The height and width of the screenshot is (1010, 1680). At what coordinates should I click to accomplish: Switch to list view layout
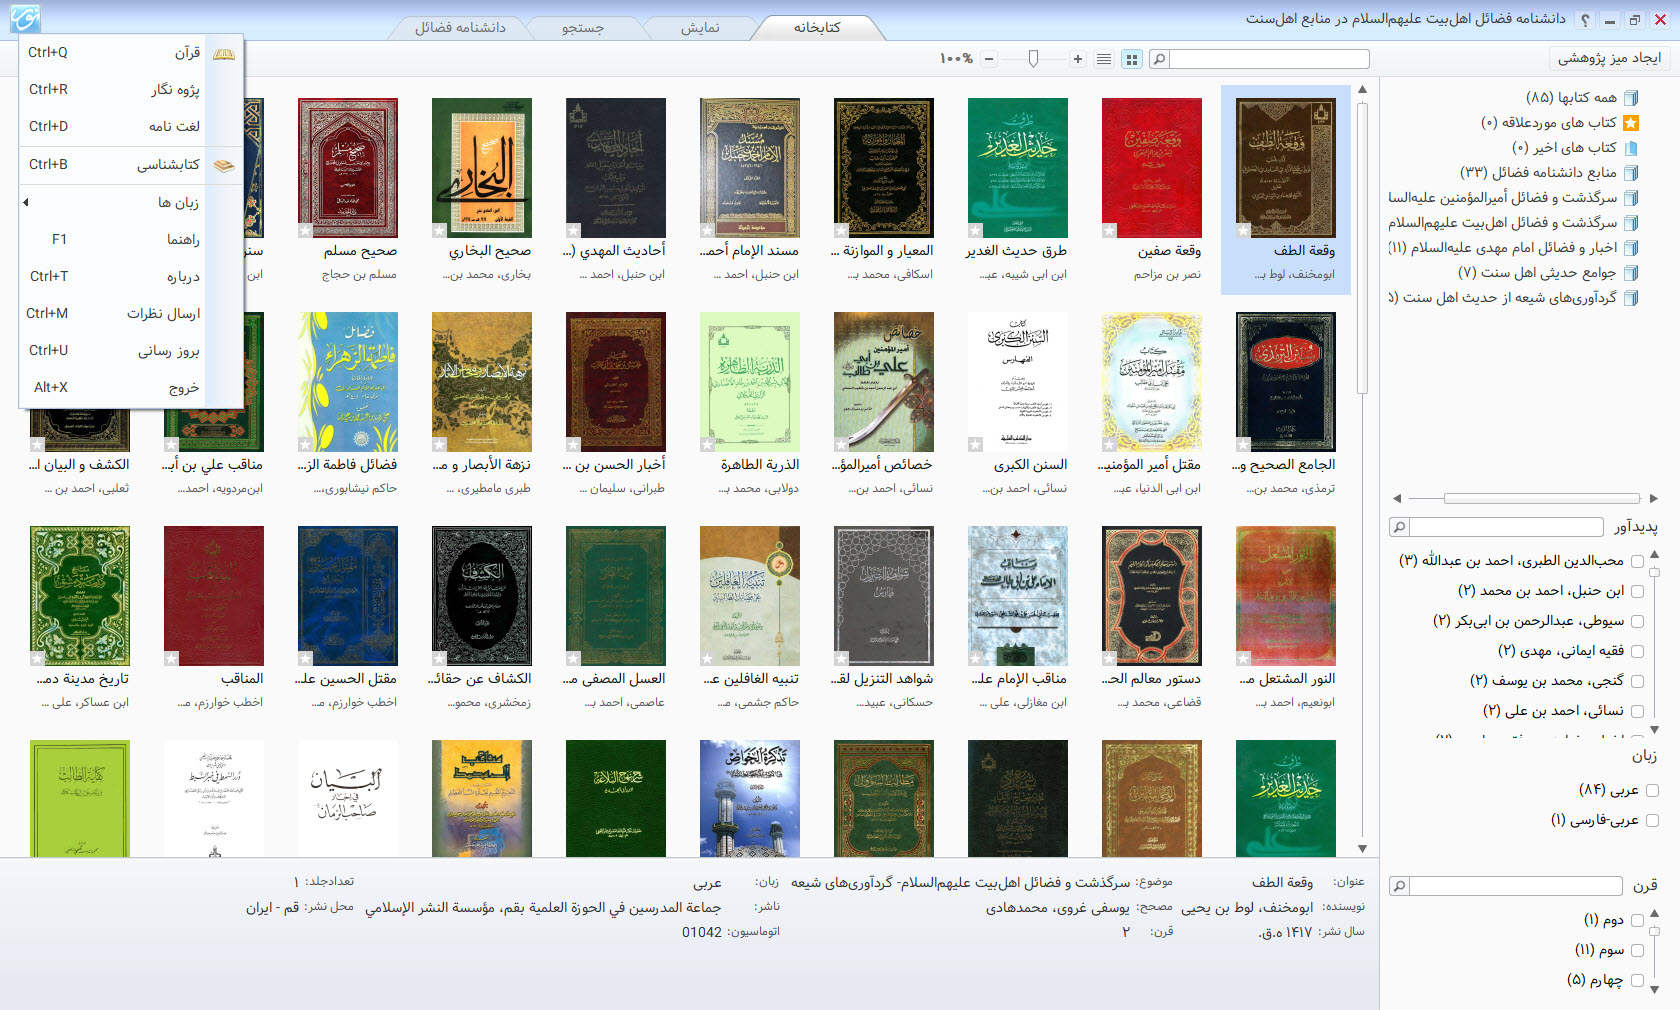tap(1104, 59)
